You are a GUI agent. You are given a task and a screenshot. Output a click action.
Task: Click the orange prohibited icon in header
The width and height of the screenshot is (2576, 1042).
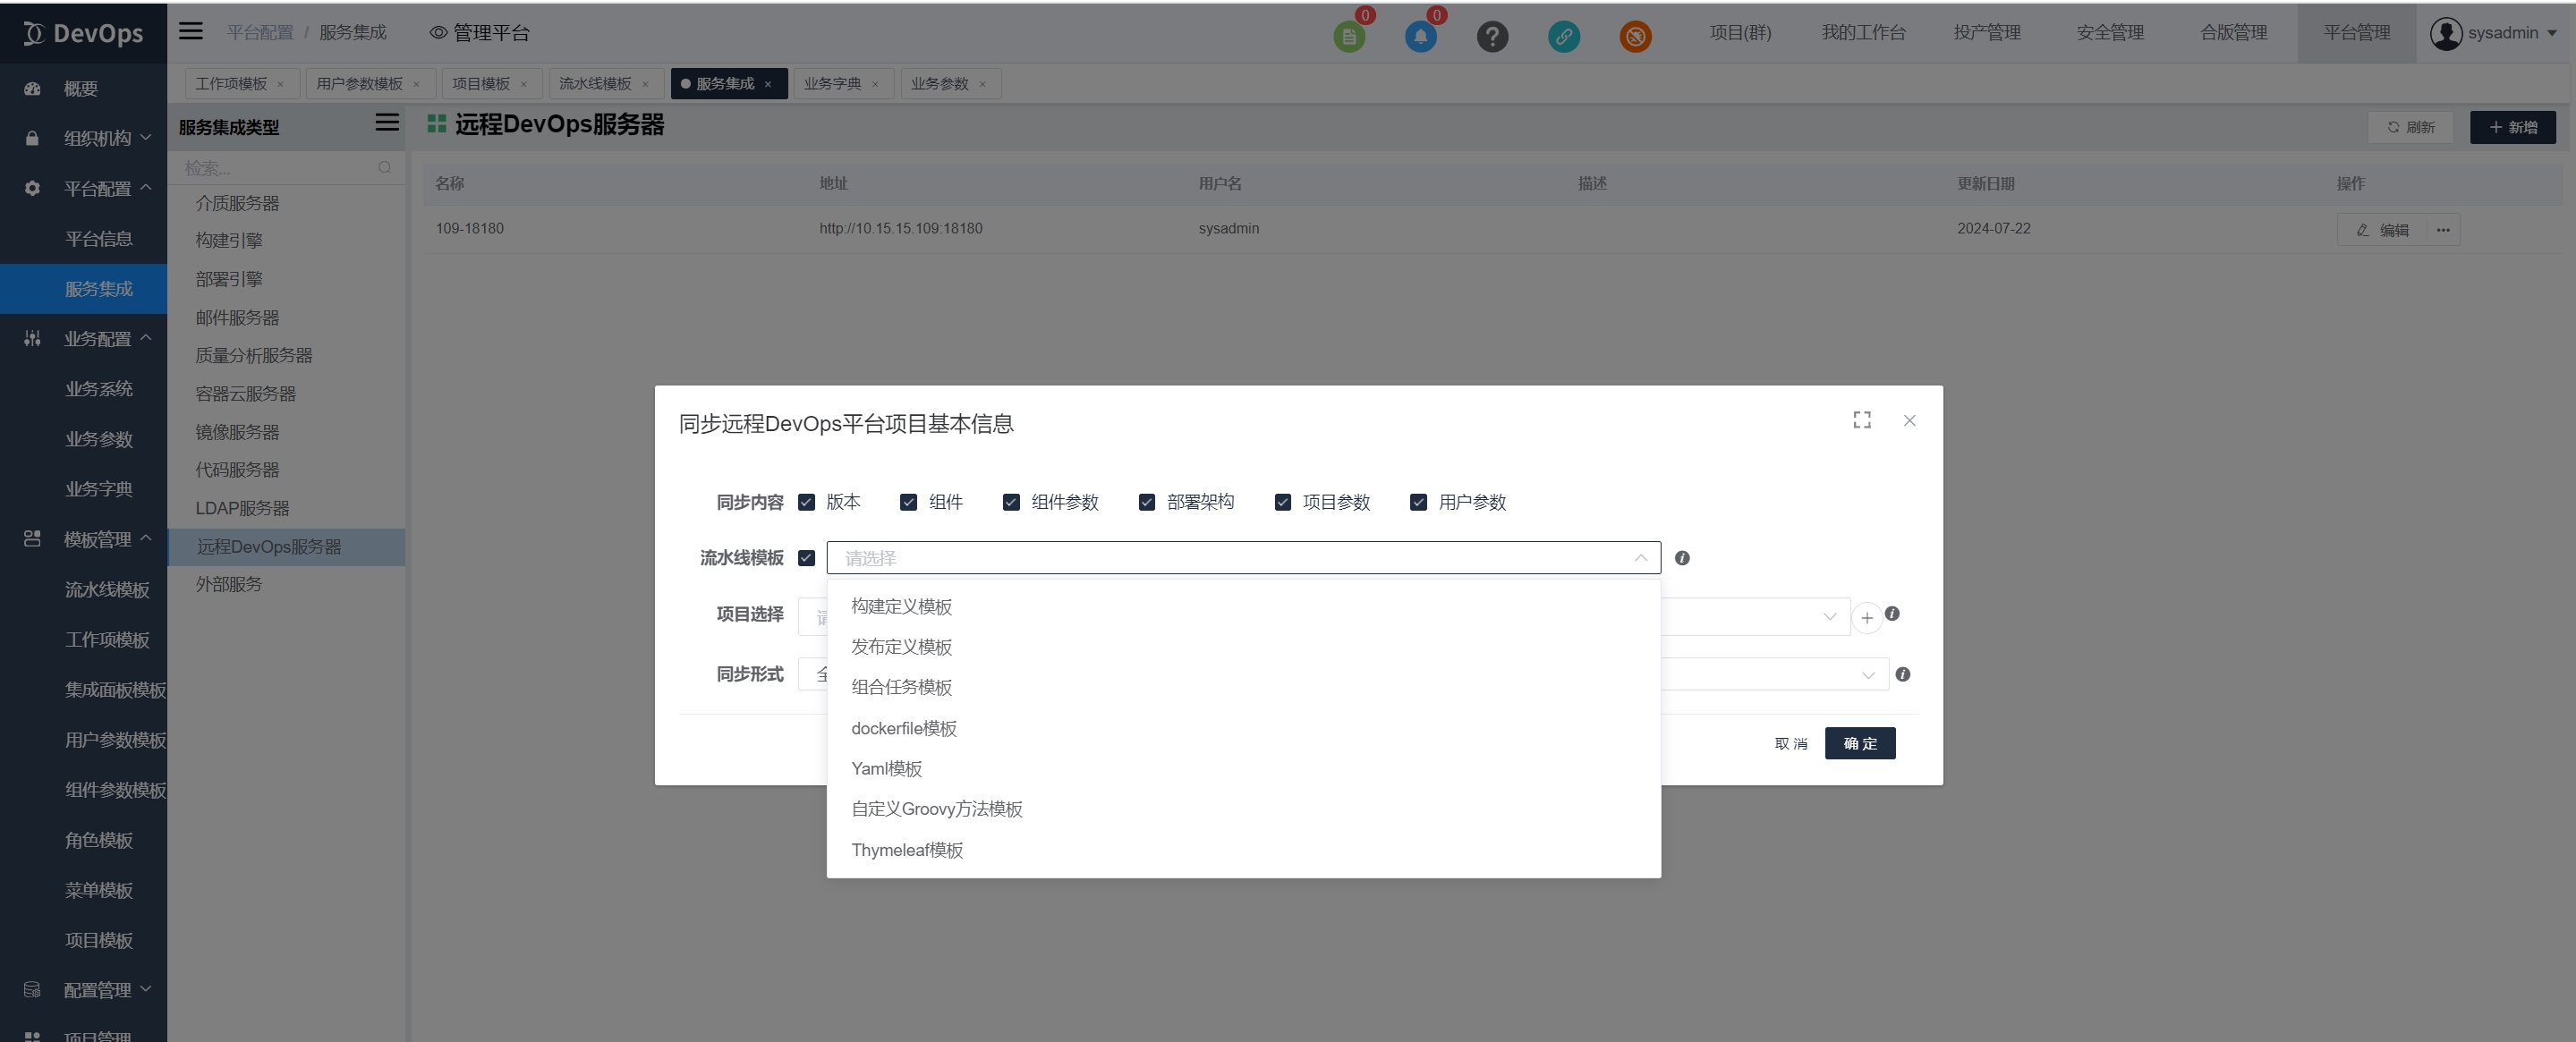[x=1635, y=37]
